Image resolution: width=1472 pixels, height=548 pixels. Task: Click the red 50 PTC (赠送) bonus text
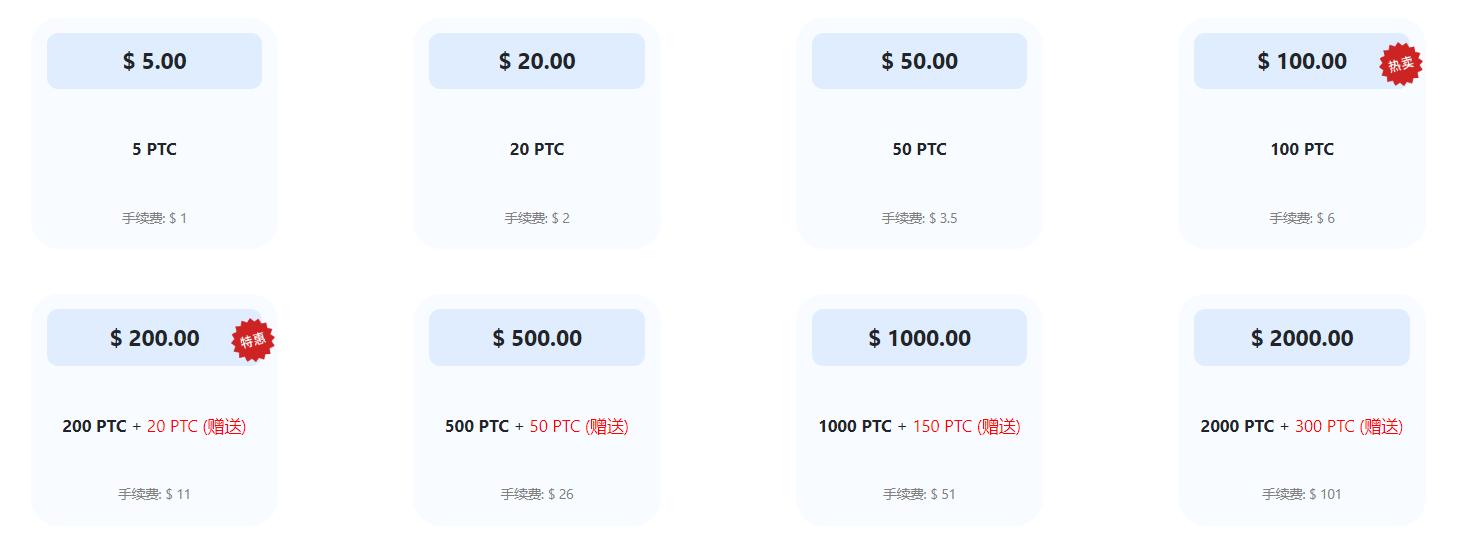click(578, 426)
